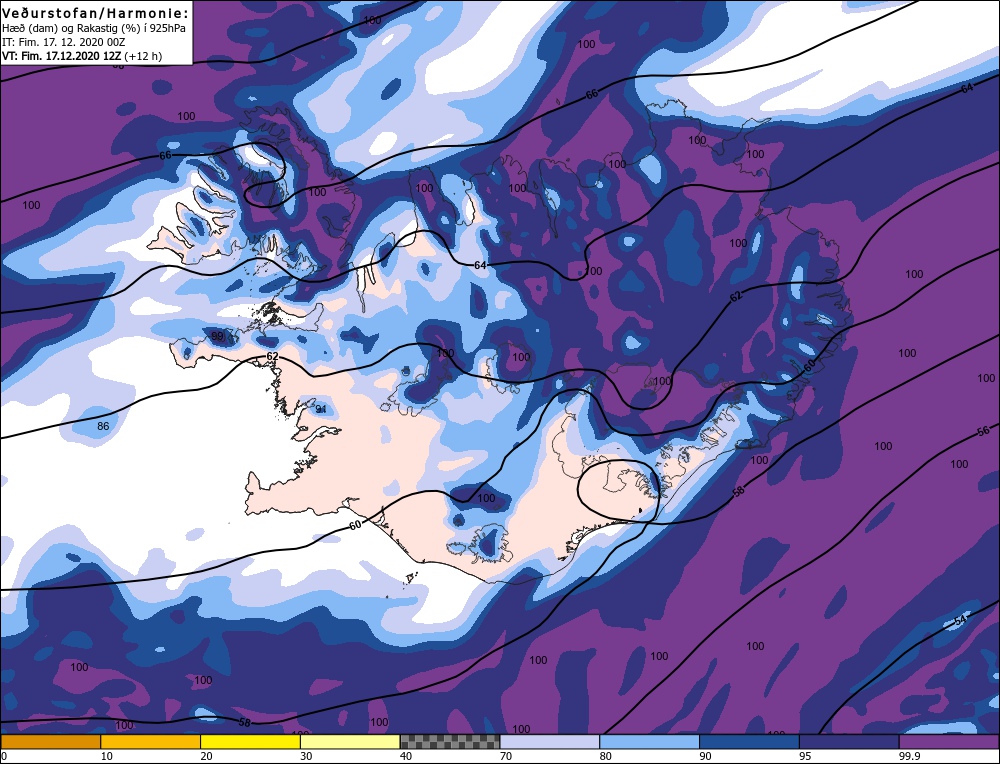Click the "70" legend scale value

click(x=506, y=756)
